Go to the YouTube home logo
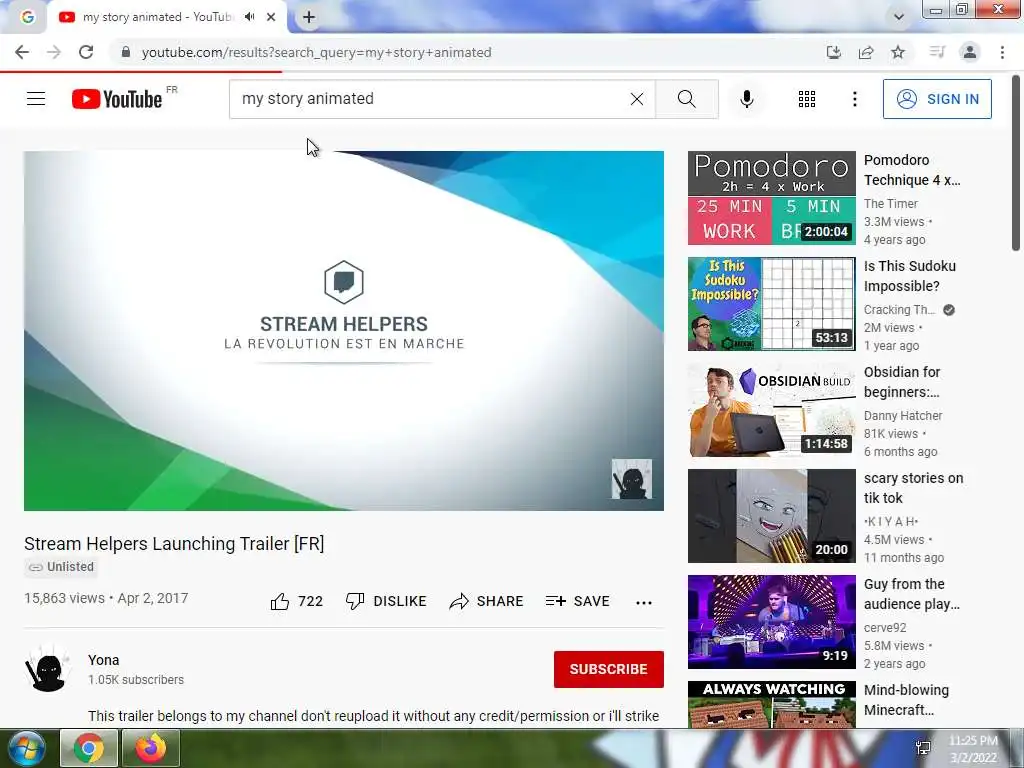 pos(117,99)
